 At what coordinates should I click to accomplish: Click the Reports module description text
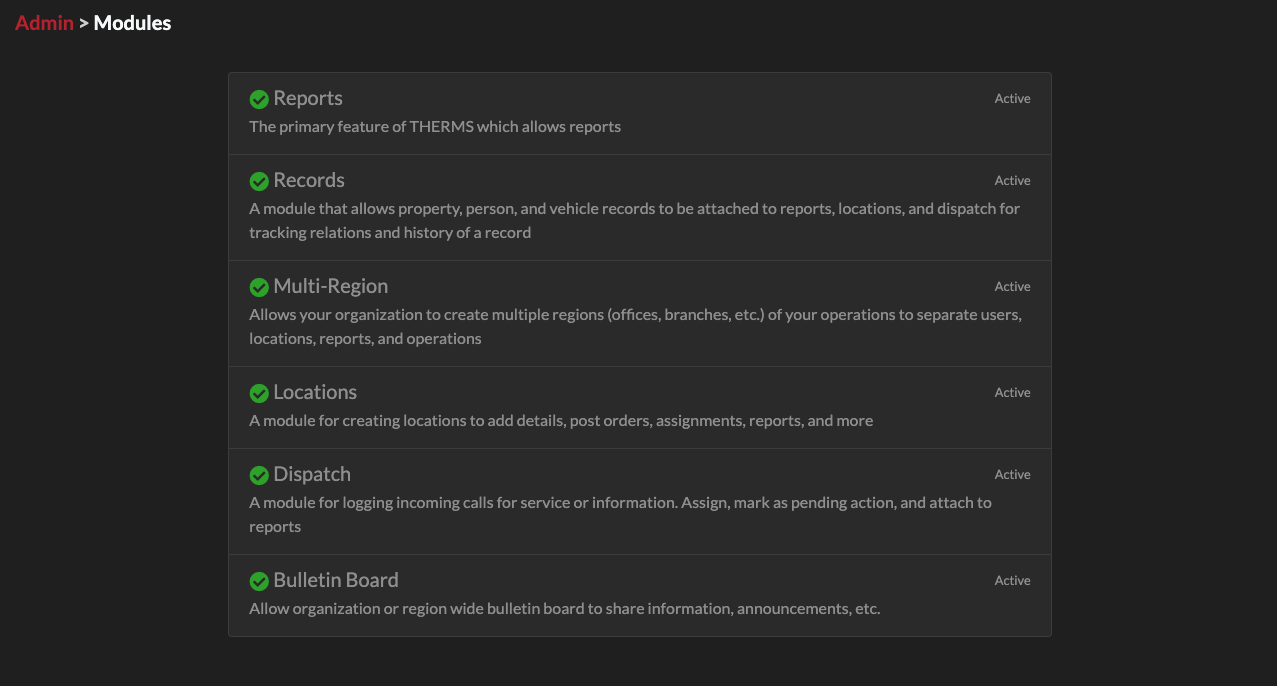click(435, 126)
